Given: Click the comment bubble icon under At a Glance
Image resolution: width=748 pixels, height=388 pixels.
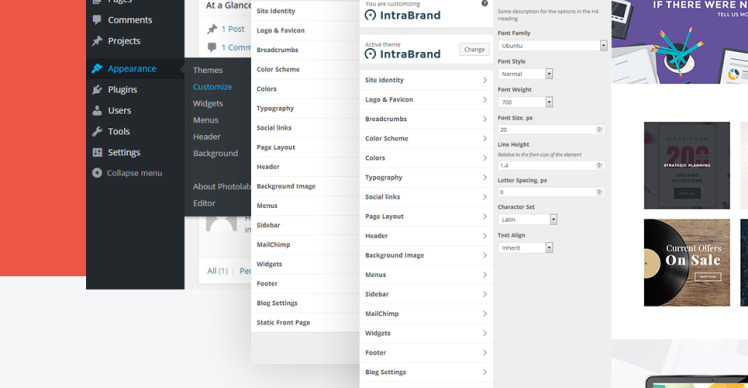Looking at the screenshot, I should click(212, 47).
